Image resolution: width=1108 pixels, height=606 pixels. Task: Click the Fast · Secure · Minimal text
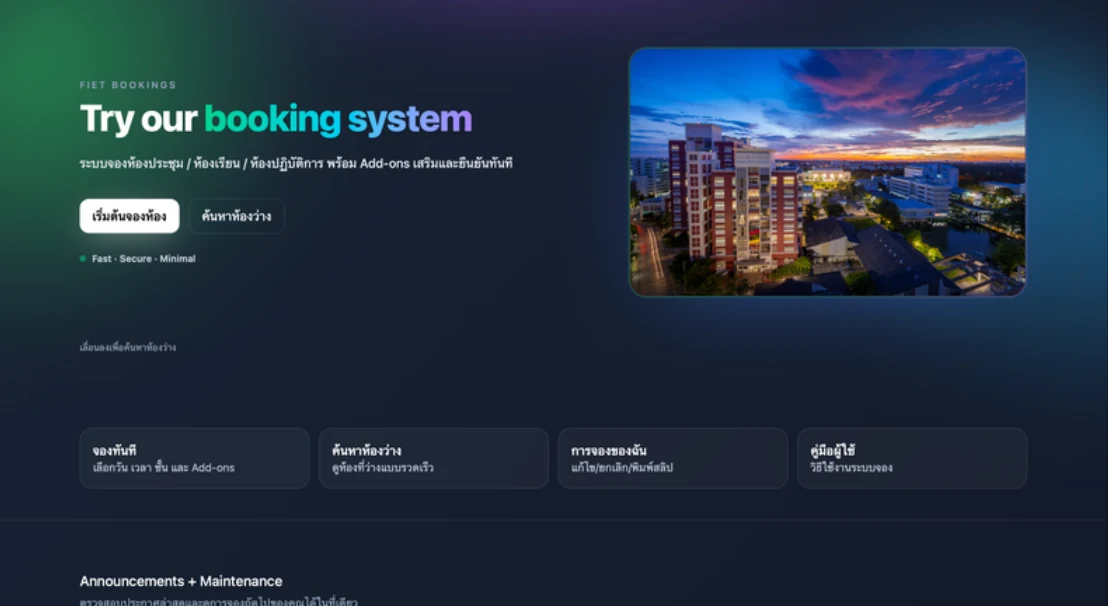143,259
